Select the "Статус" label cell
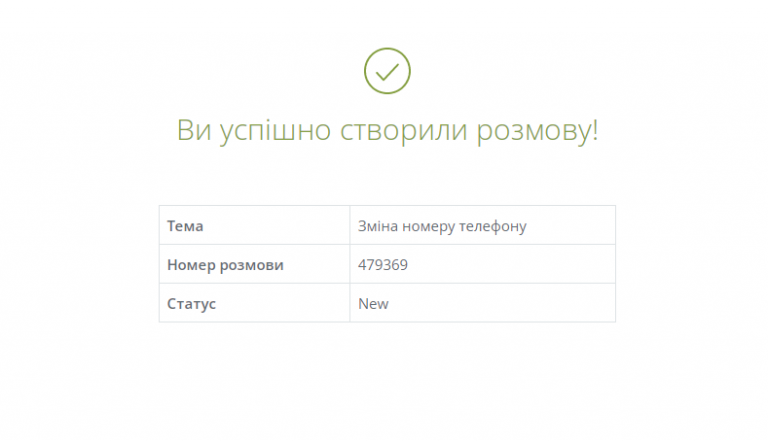 (254, 303)
